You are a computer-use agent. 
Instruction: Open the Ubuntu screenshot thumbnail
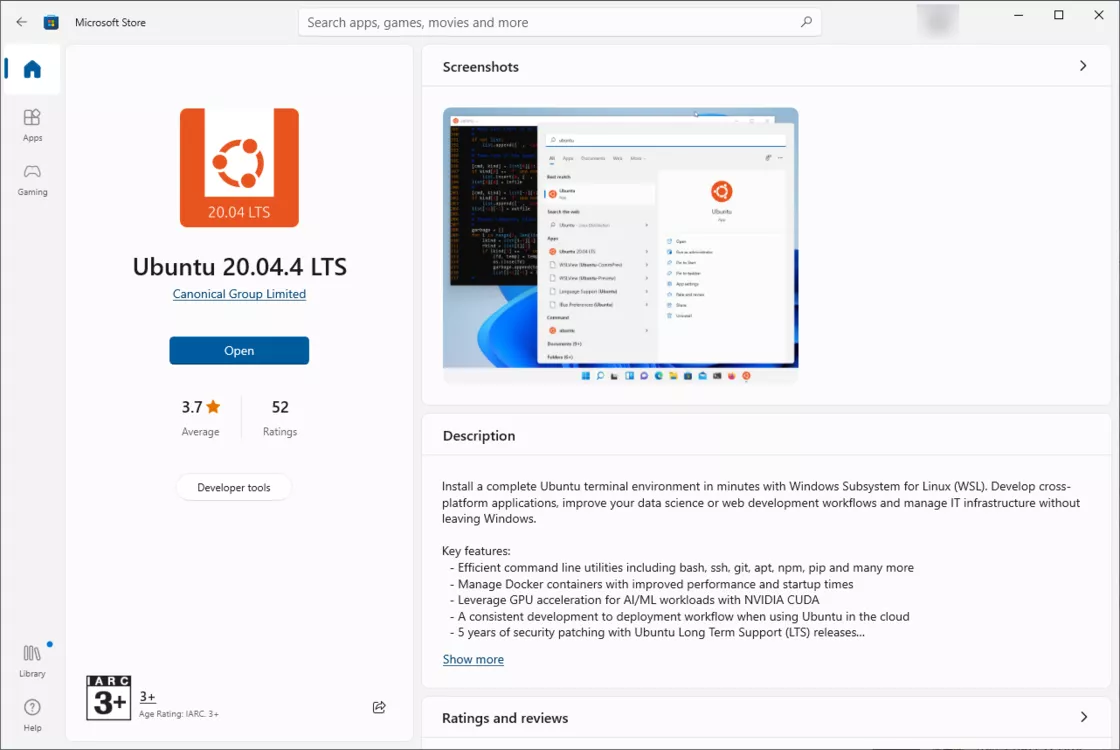click(x=621, y=245)
